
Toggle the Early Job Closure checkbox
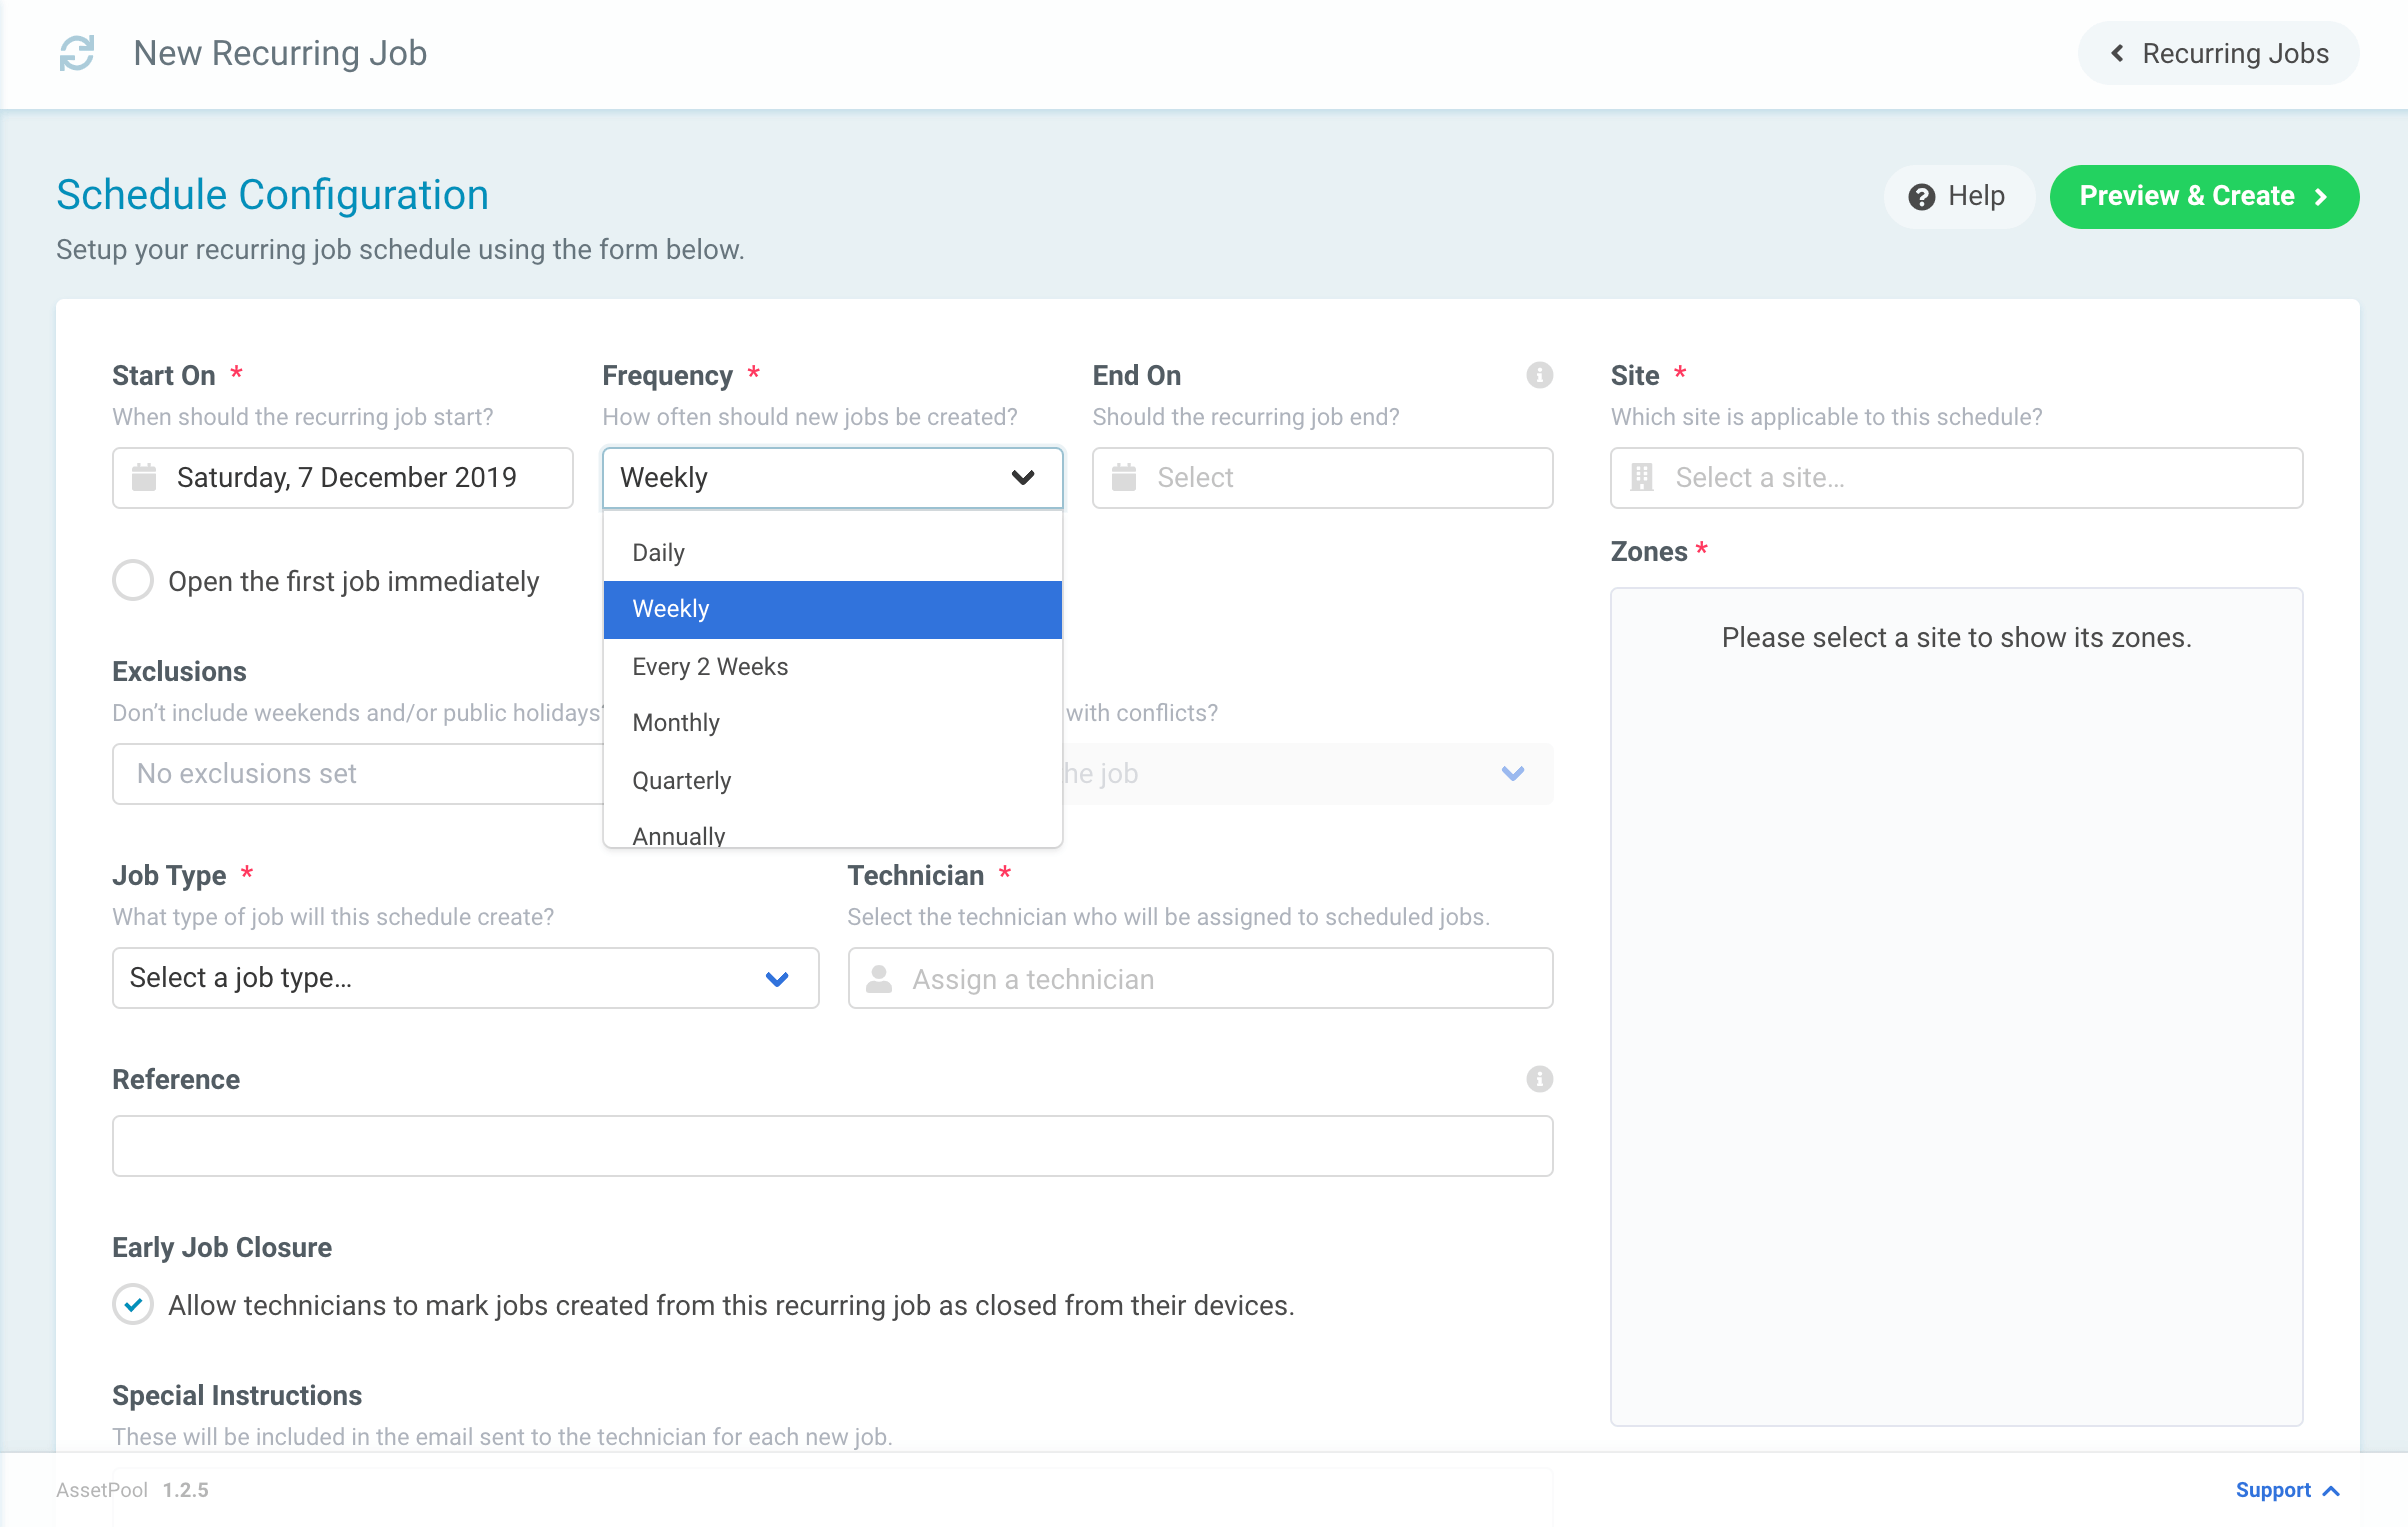pos(133,1304)
